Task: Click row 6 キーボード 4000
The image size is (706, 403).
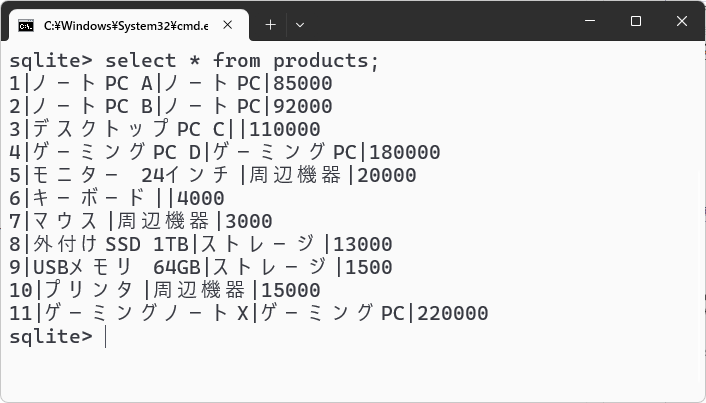Action: [x=117, y=198]
